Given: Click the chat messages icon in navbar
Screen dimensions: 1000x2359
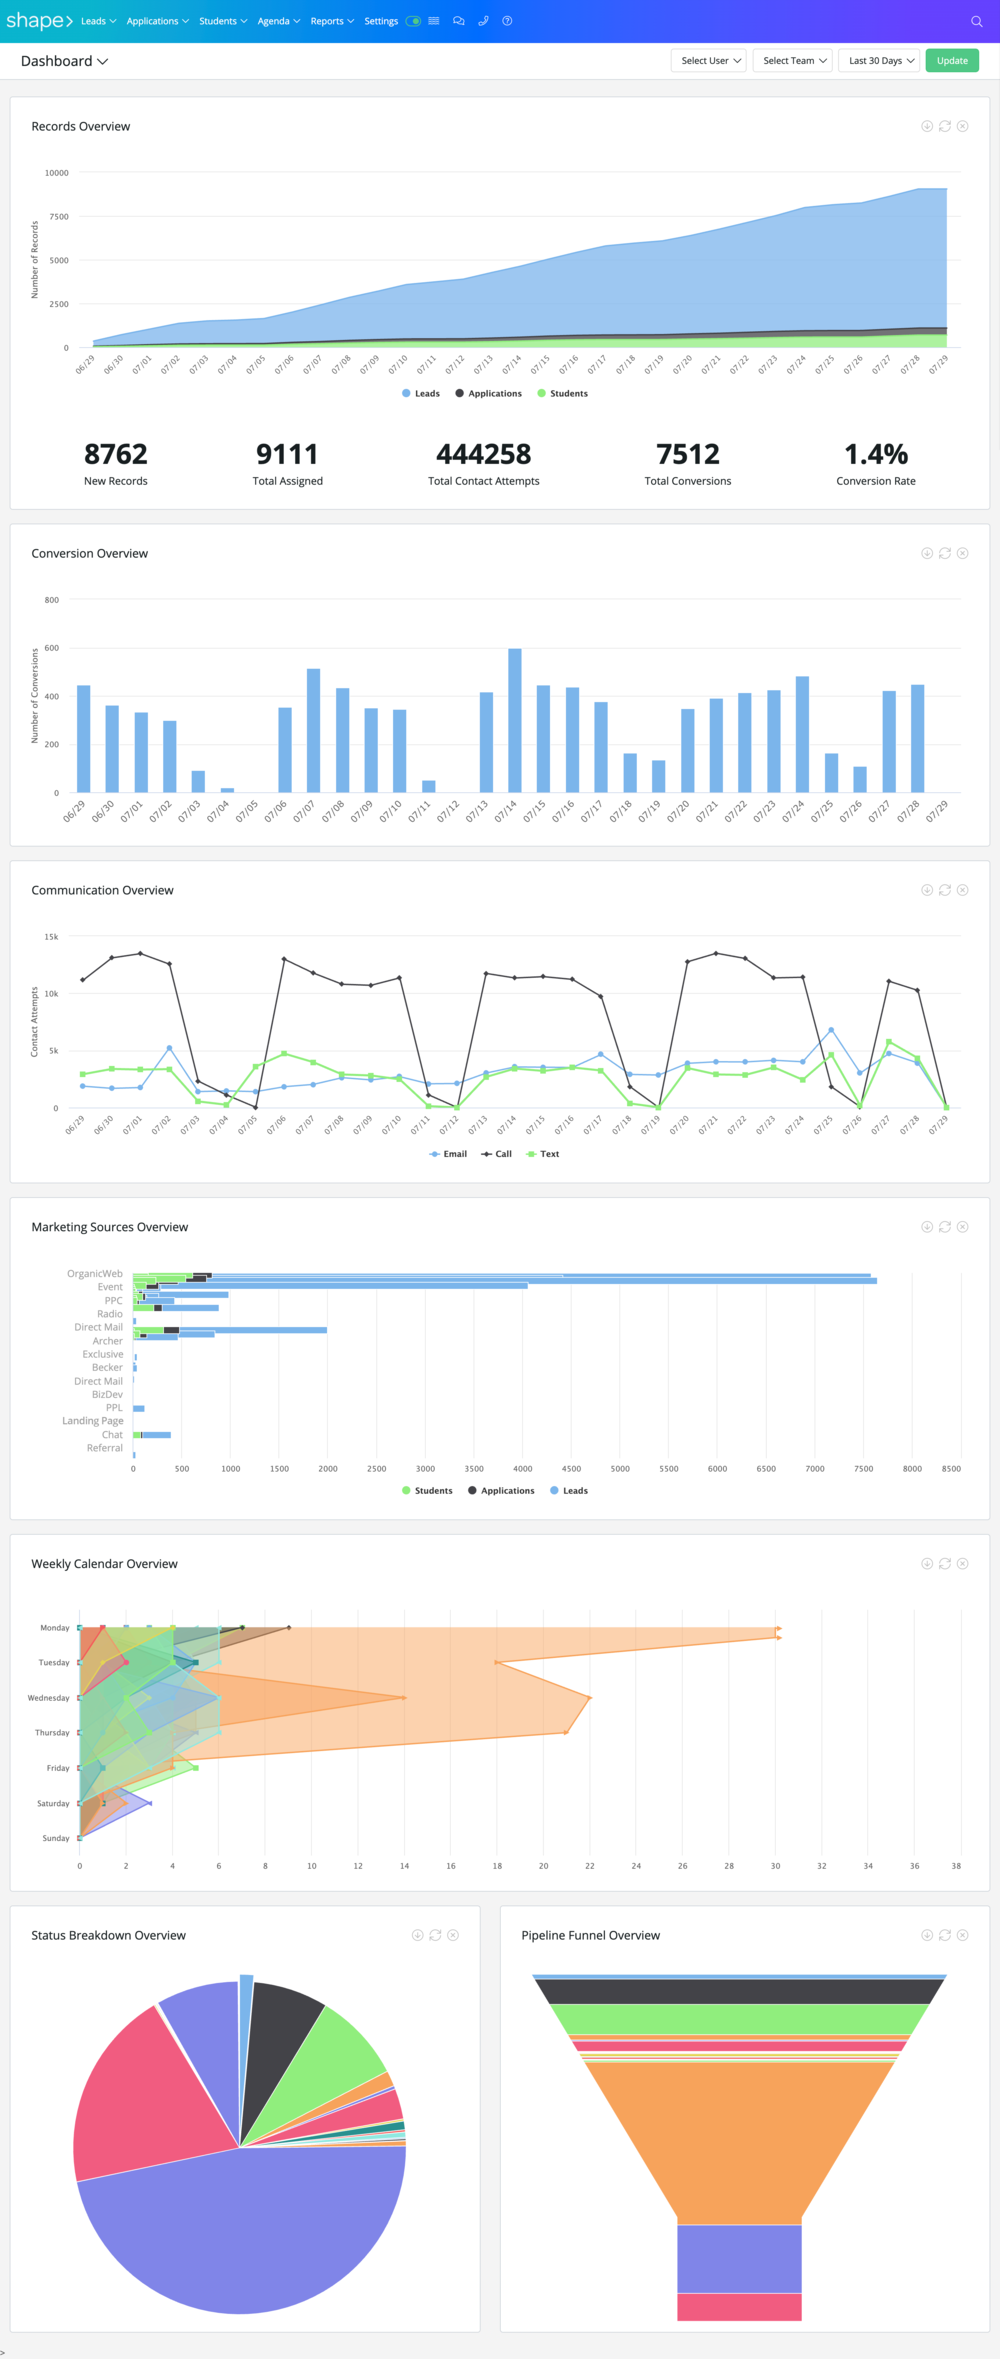Looking at the screenshot, I should pyautogui.click(x=459, y=21).
